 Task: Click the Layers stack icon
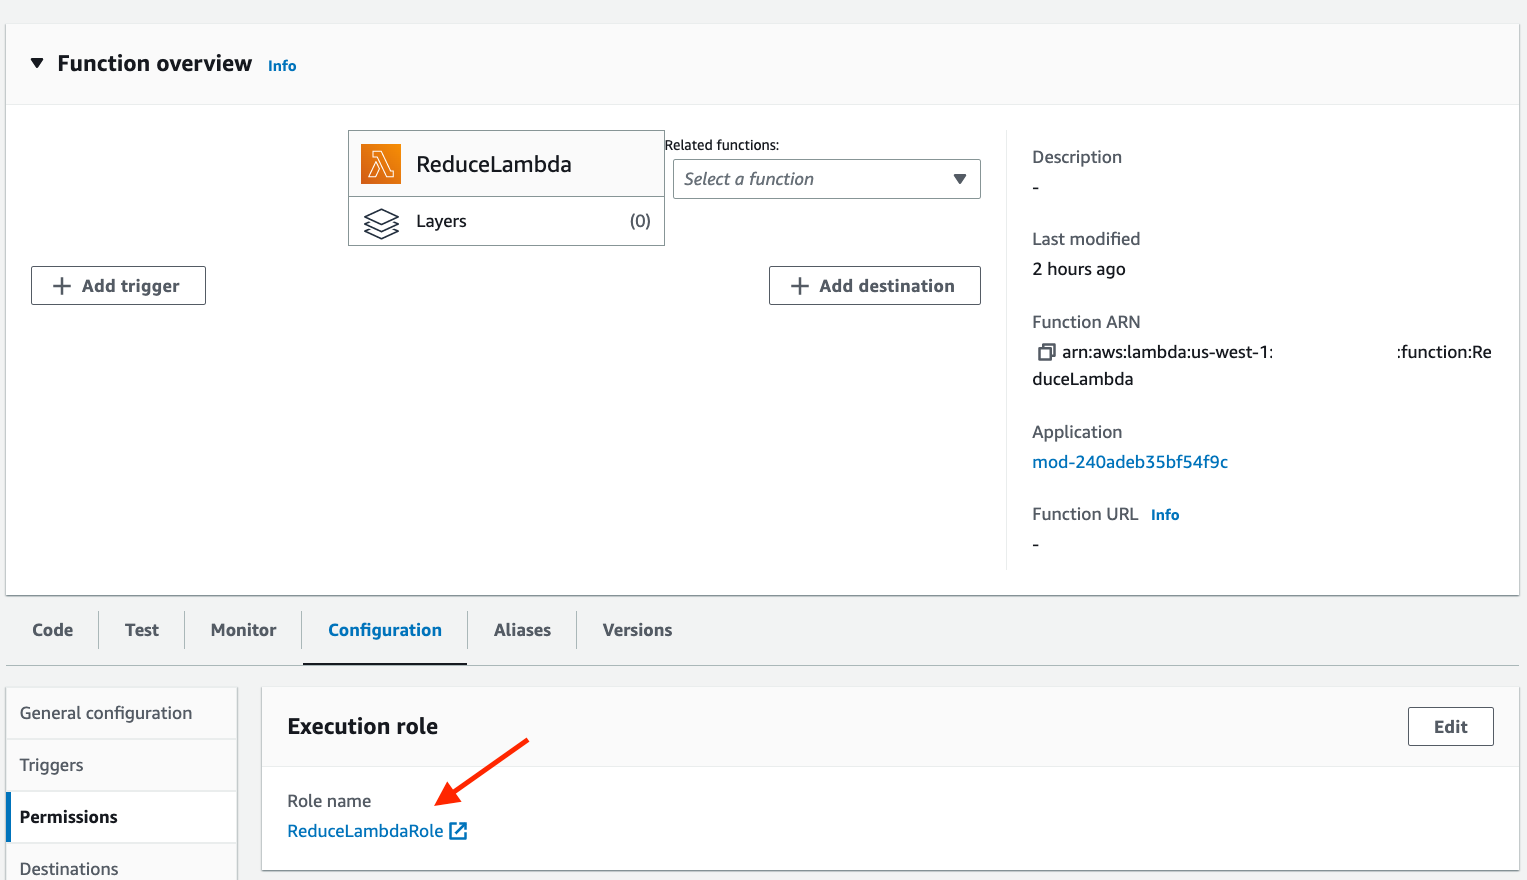point(381,222)
